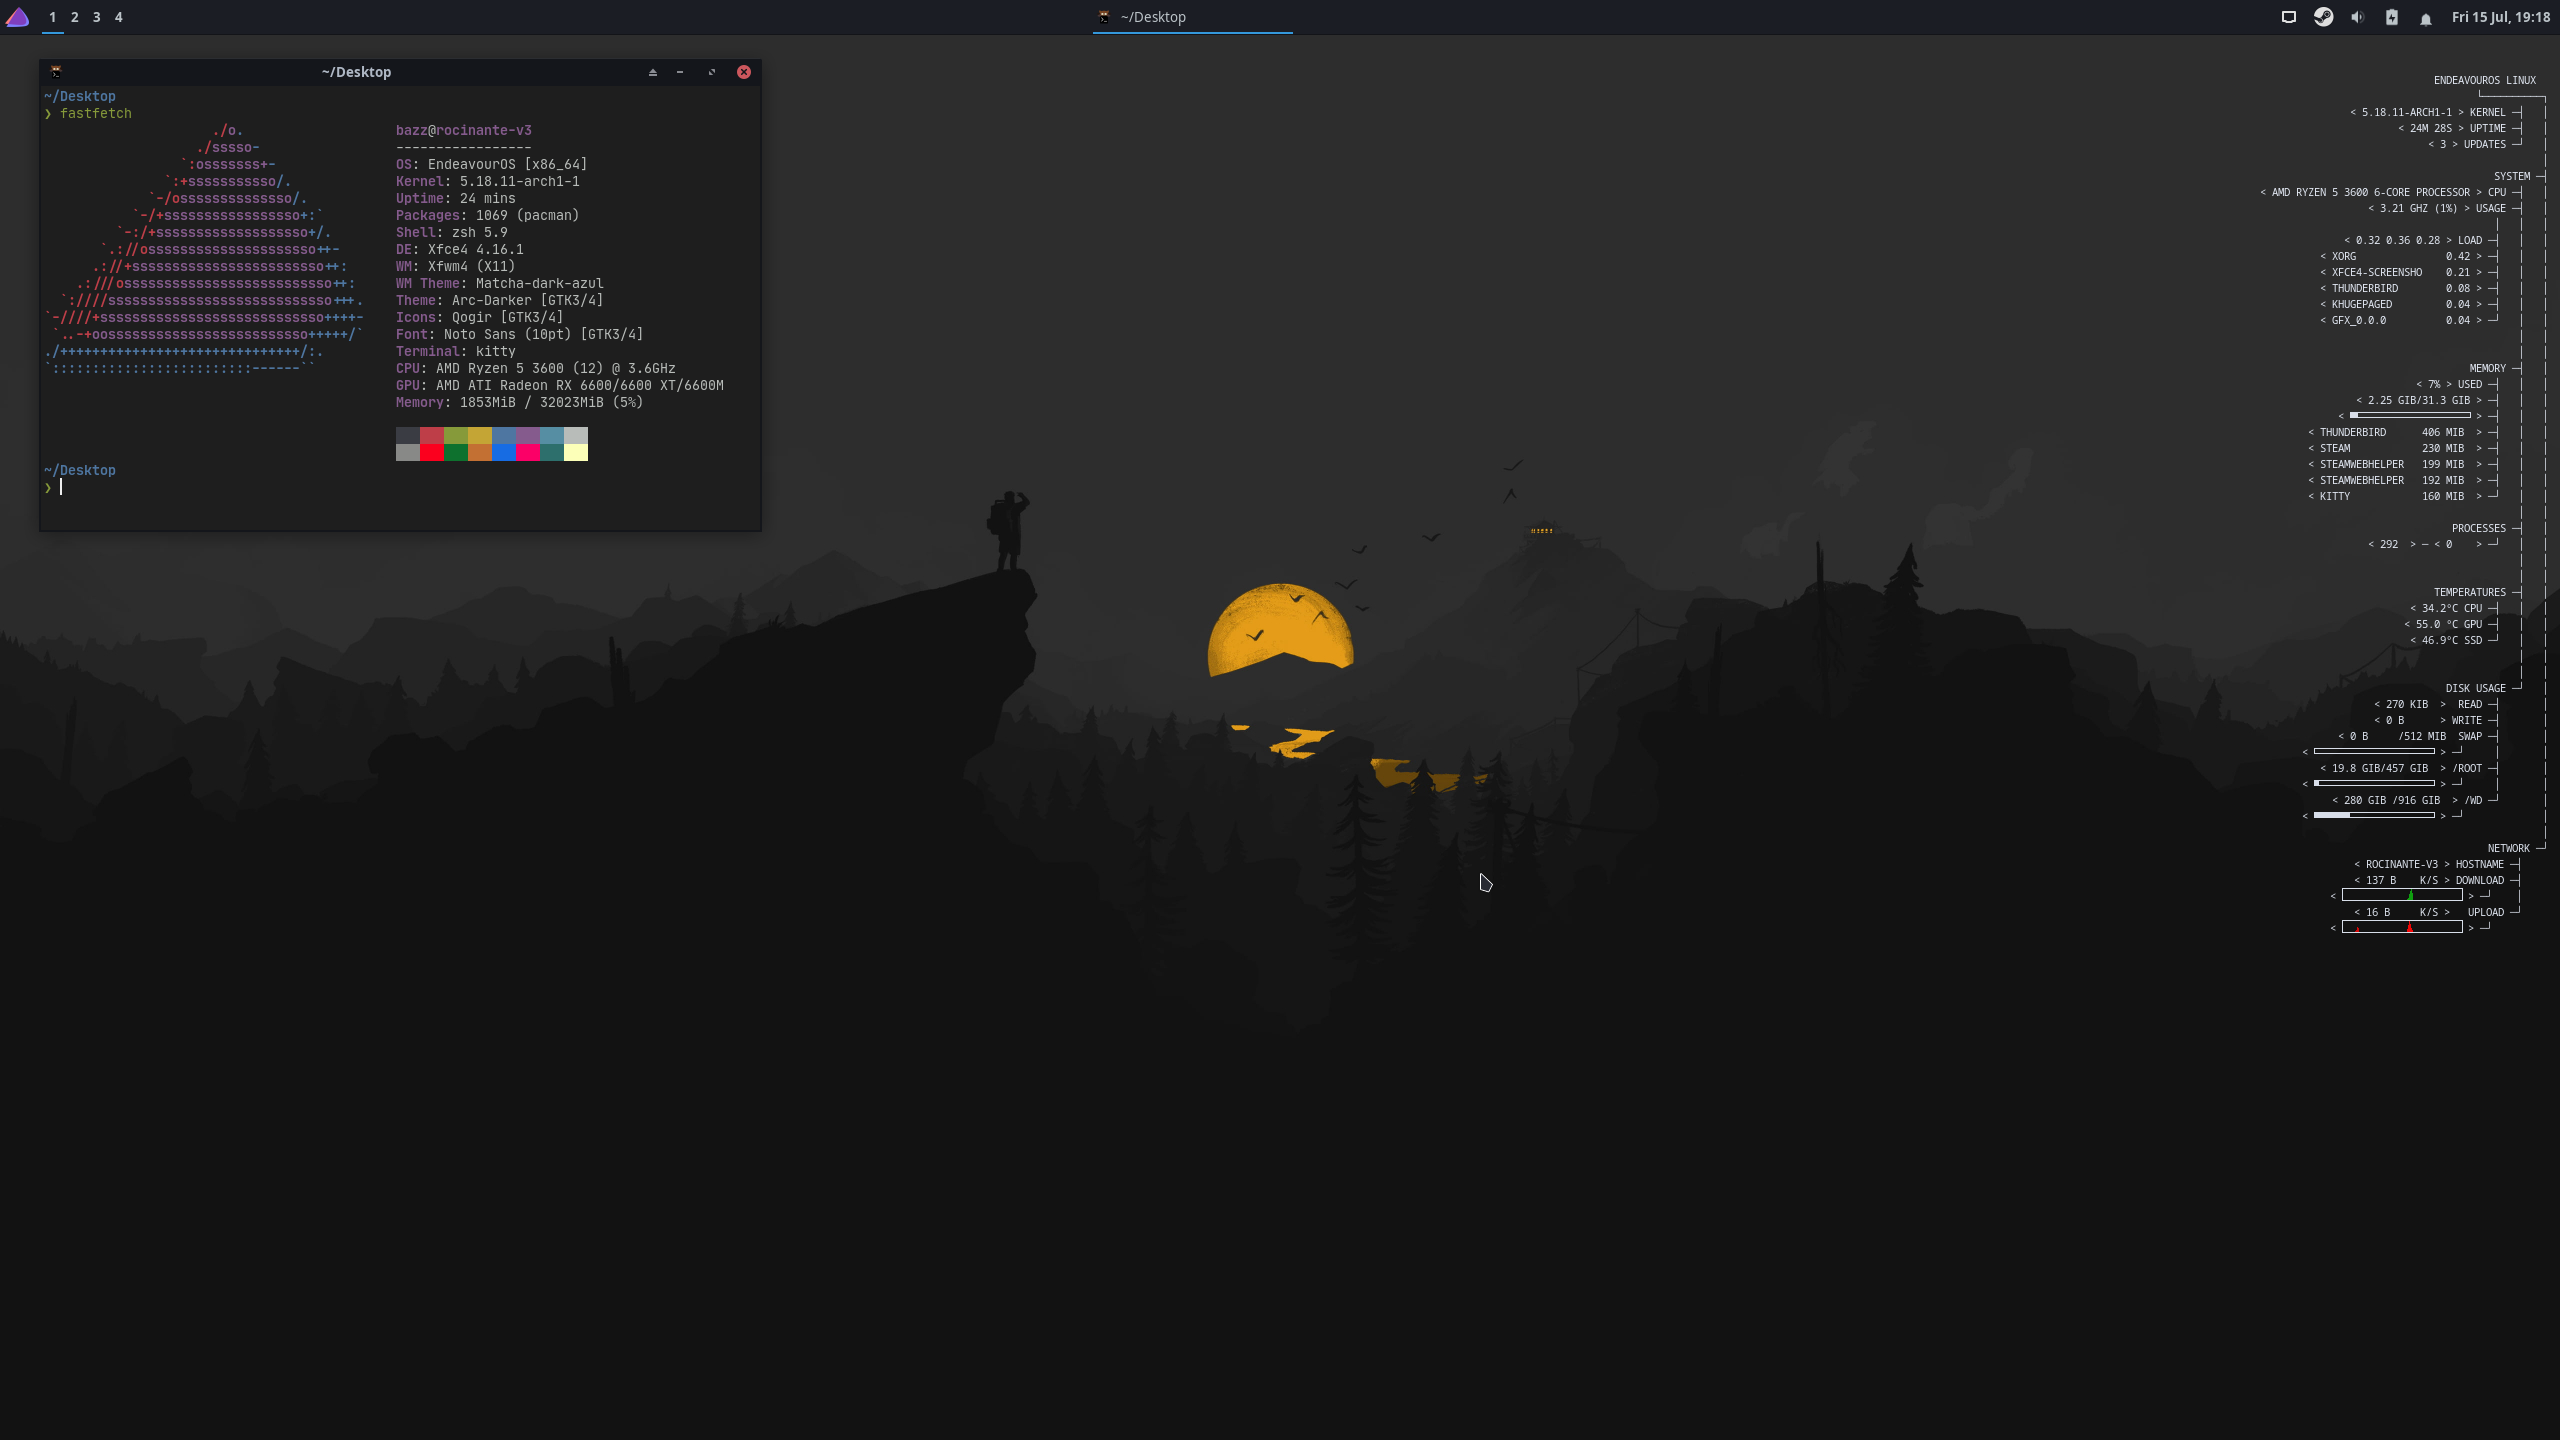Image resolution: width=2560 pixels, height=1440 pixels.
Task: Click the 'XORG 0.42' process row in conky
Action: click(x=2401, y=256)
